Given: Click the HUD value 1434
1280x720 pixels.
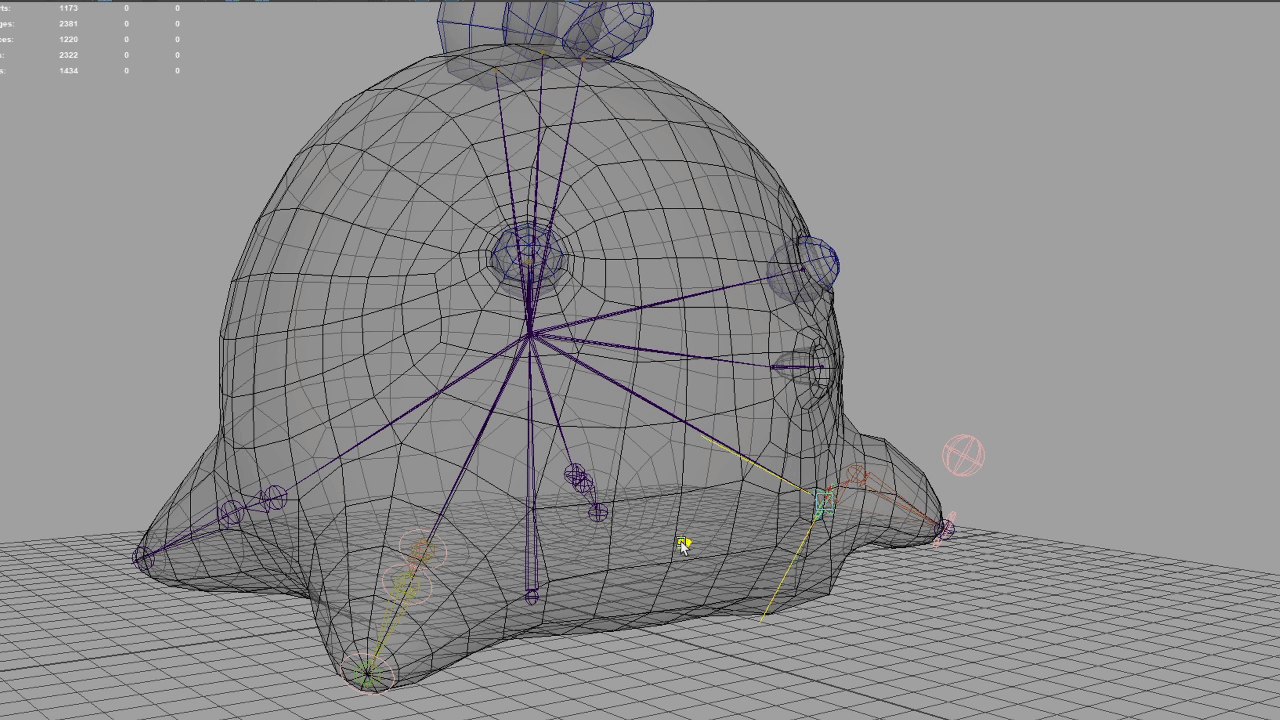Looking at the screenshot, I should (x=68, y=71).
